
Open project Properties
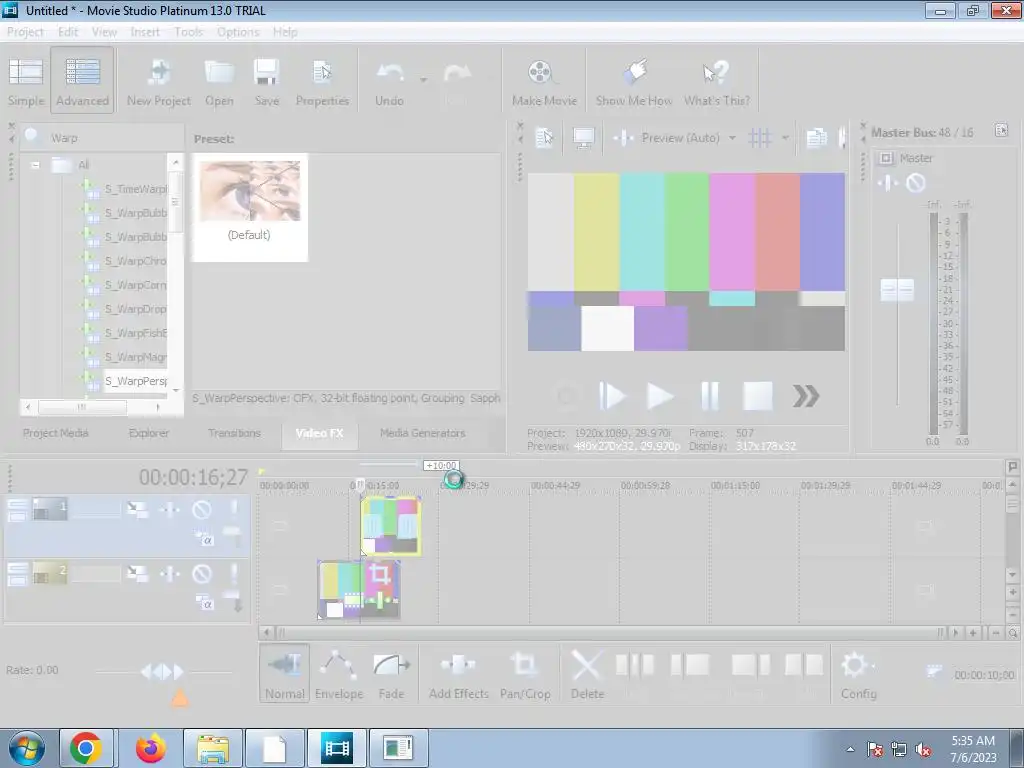pyautogui.click(x=323, y=82)
